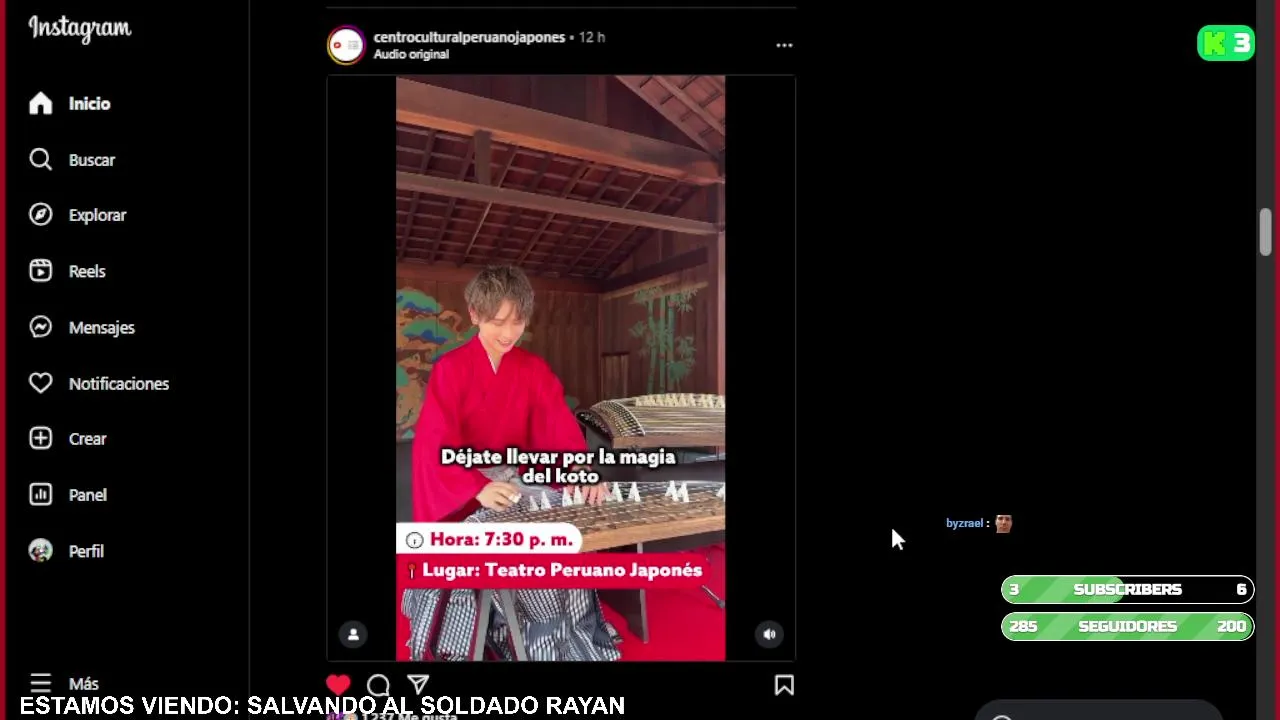Open Mensajes messenger icon
1280x720 pixels.
tap(40, 327)
